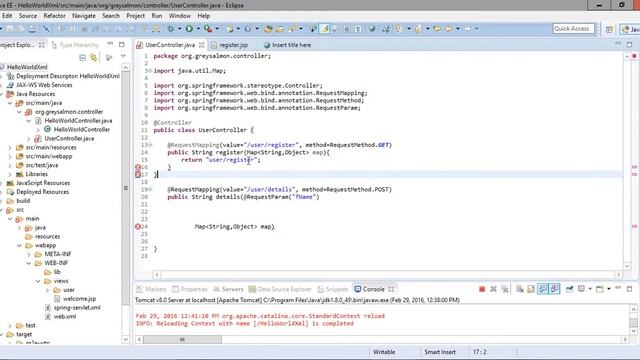The height and width of the screenshot is (360, 640).
Task: Click the Open Console icon
Action: point(600,289)
